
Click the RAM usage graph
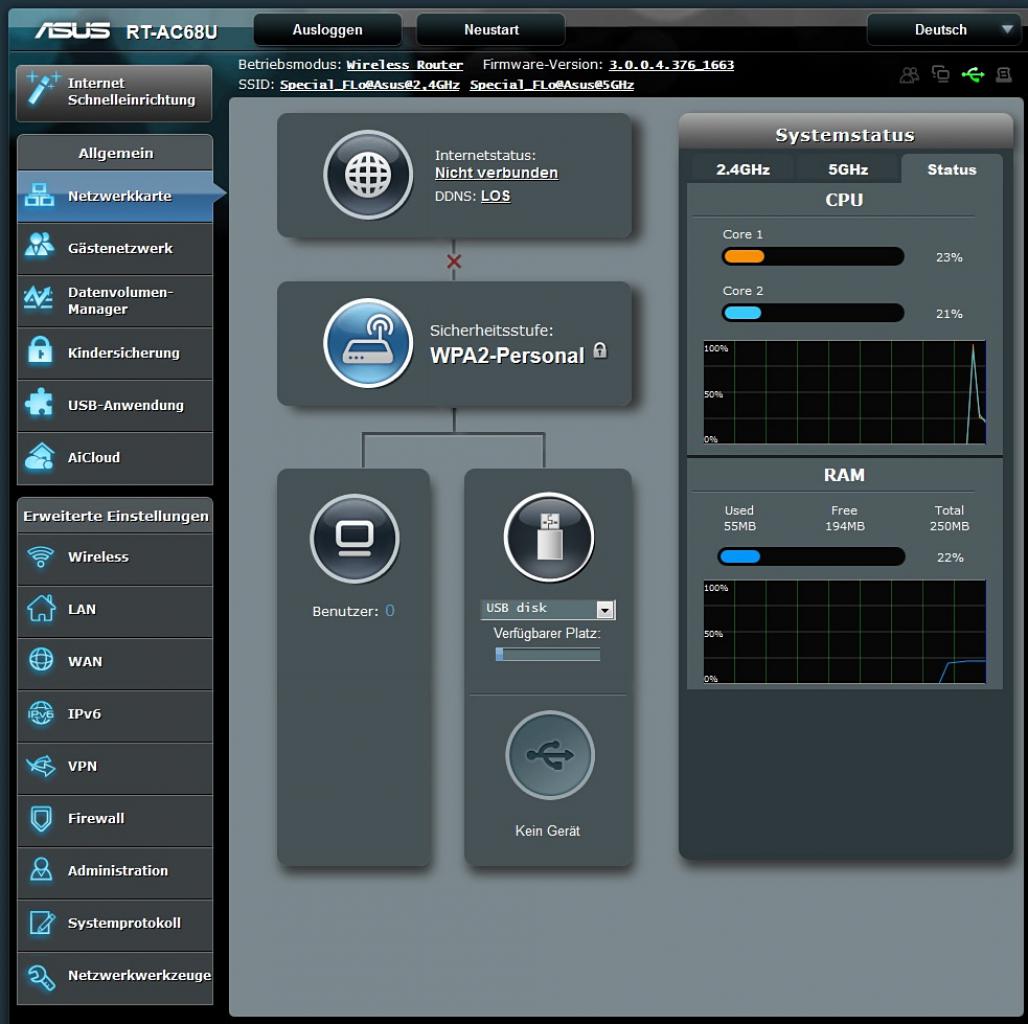click(844, 631)
